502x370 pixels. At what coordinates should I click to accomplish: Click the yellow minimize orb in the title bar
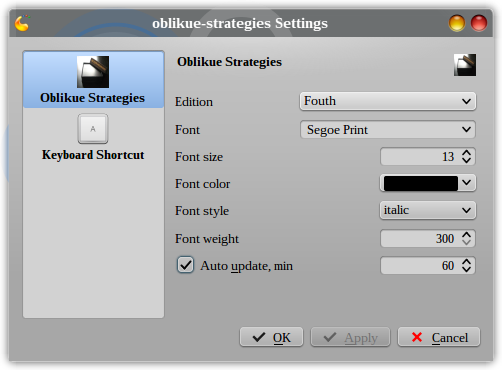[457, 23]
